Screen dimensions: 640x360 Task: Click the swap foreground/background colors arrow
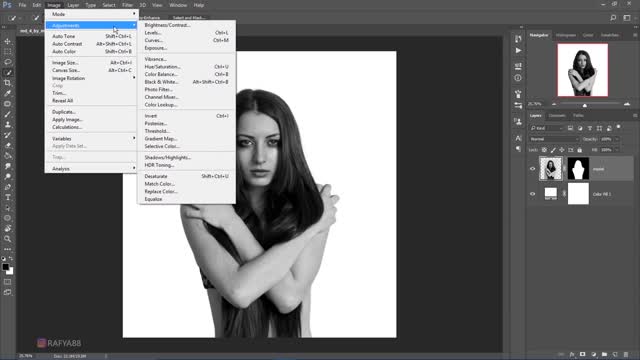(x=11, y=259)
